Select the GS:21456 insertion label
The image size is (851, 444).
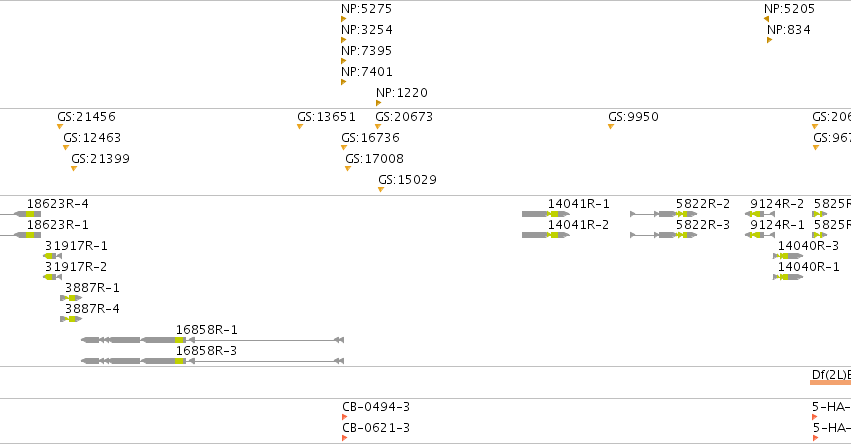86,117
